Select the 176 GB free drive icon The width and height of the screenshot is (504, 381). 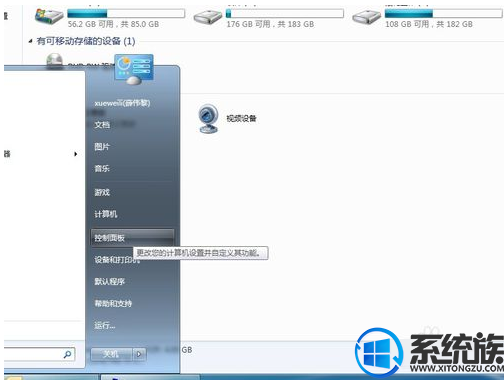click(208, 17)
